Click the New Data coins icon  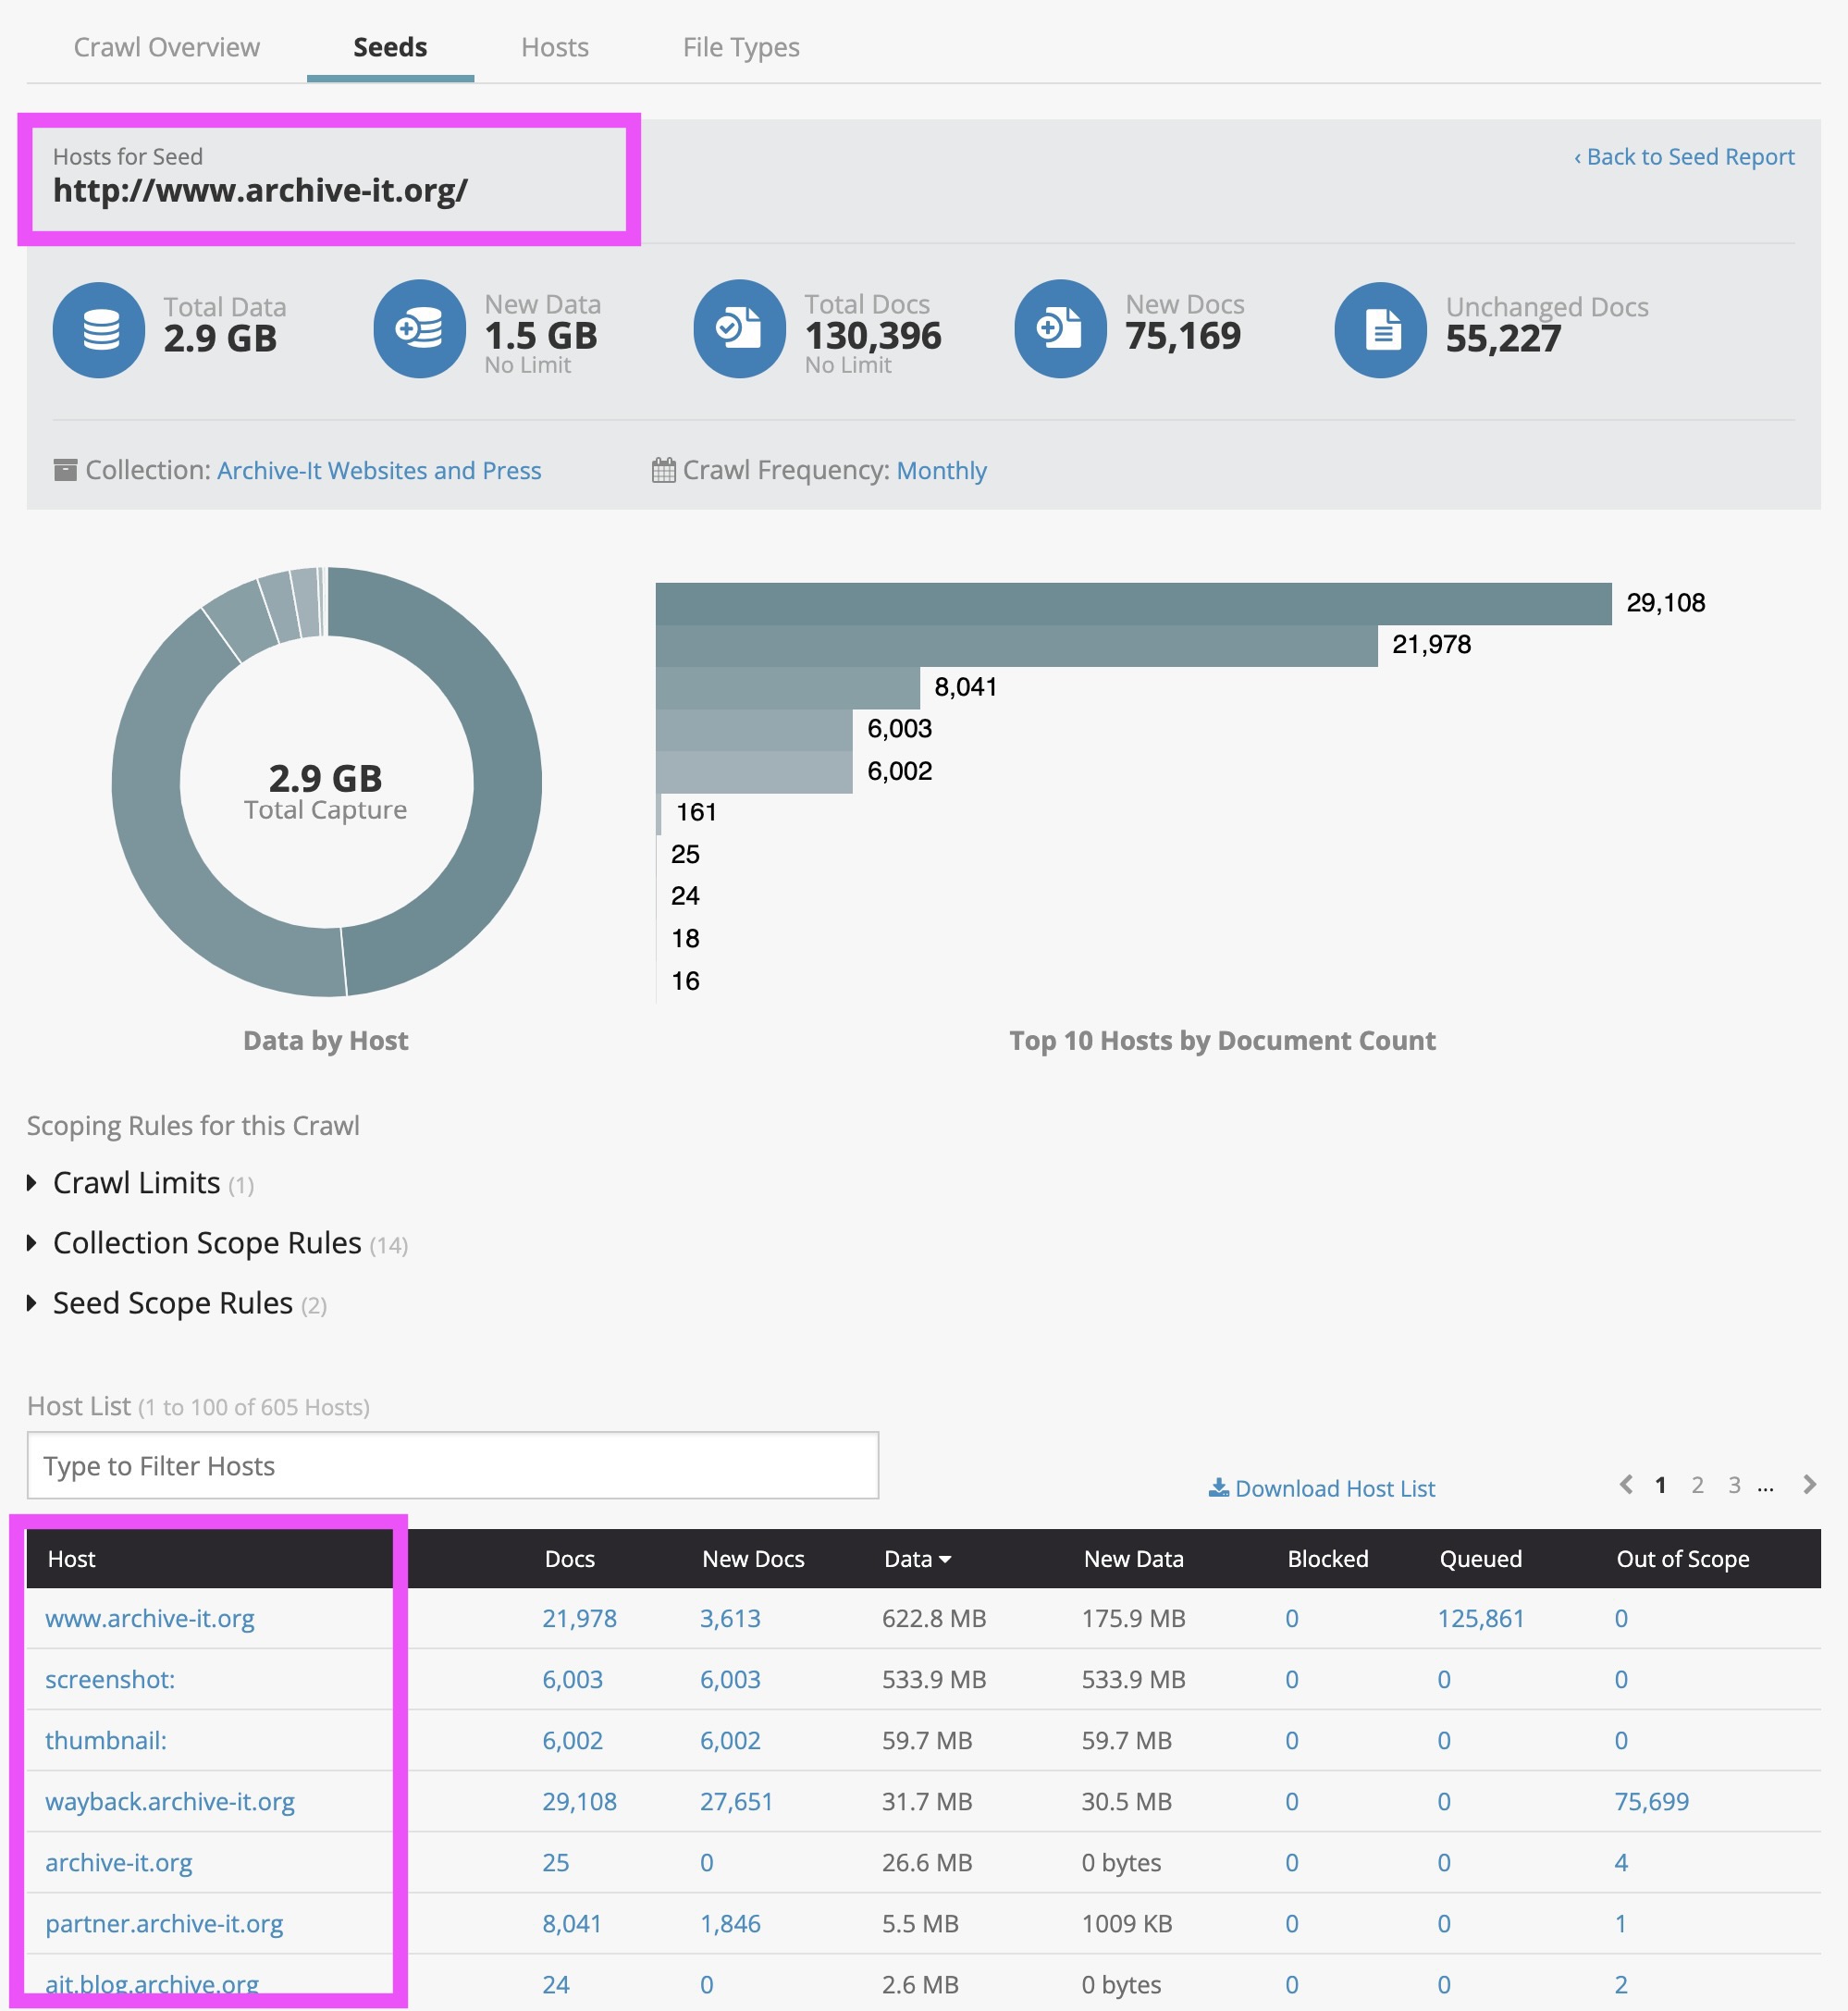(x=419, y=329)
